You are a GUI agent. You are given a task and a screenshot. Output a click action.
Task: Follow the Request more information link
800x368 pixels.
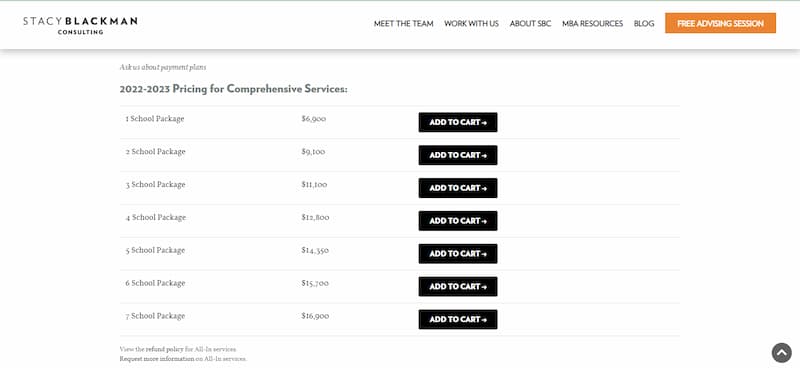tap(157, 359)
